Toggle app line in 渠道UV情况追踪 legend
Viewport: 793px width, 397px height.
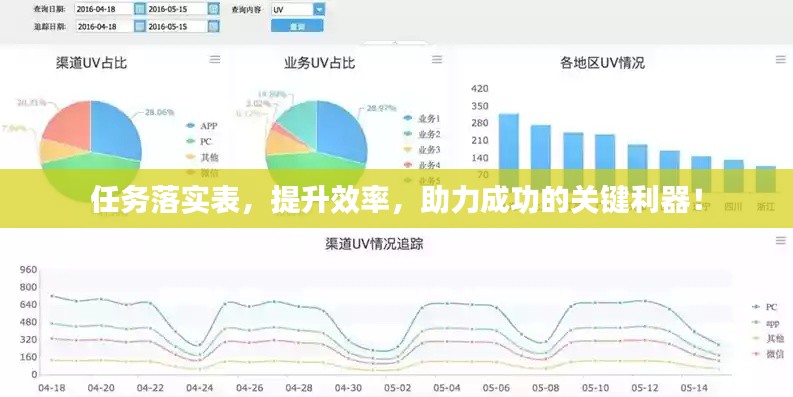[766, 323]
